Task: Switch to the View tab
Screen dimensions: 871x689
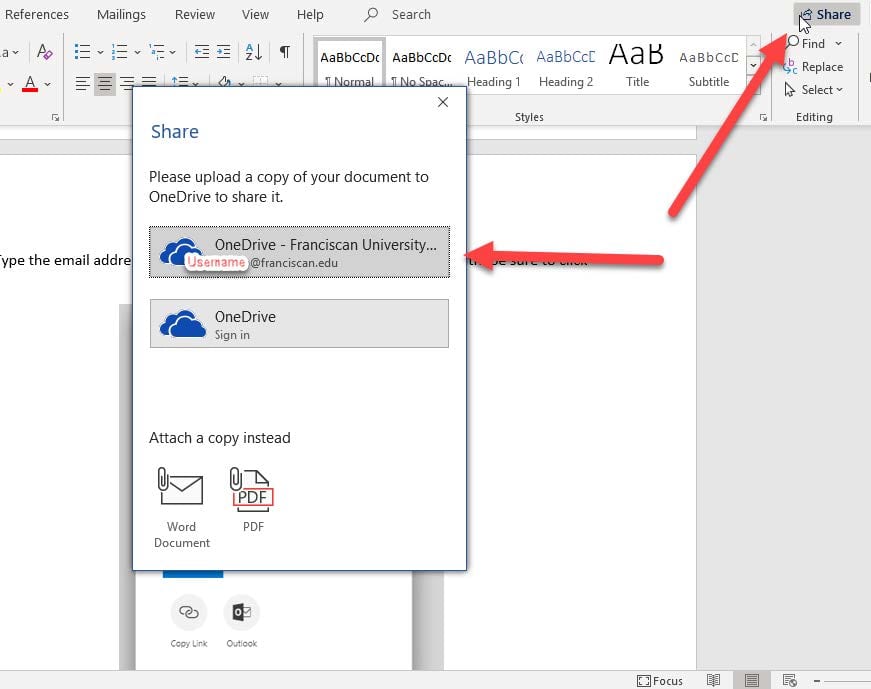Action: pyautogui.click(x=255, y=14)
